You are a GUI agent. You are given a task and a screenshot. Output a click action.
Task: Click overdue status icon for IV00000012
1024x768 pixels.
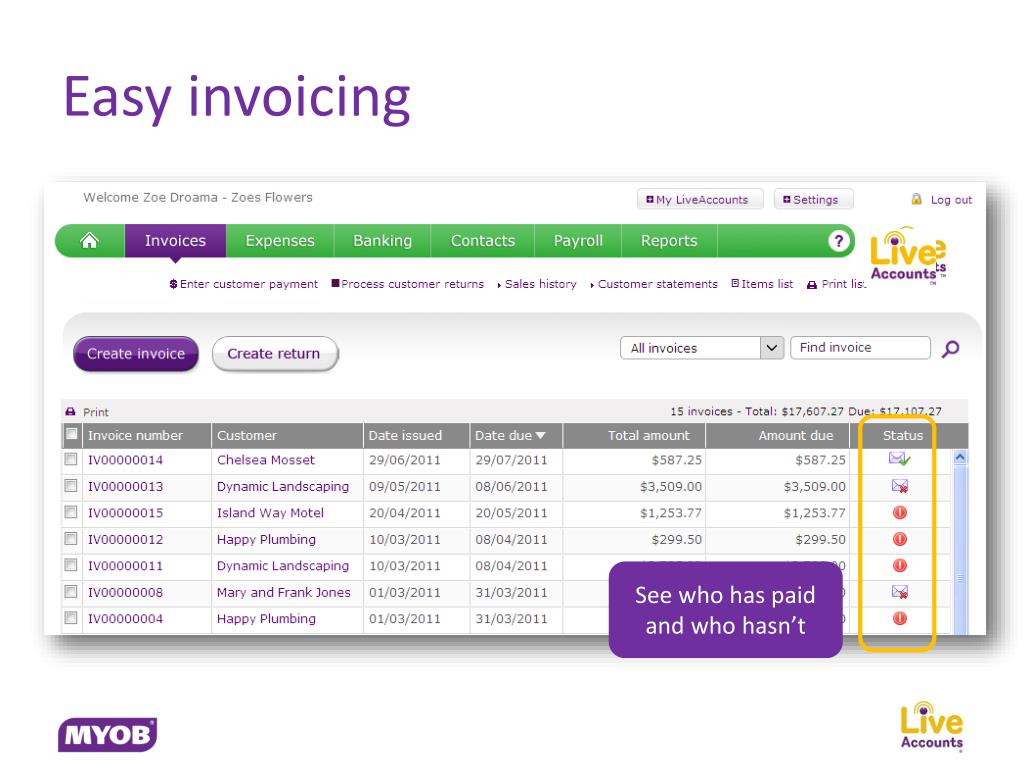point(899,539)
